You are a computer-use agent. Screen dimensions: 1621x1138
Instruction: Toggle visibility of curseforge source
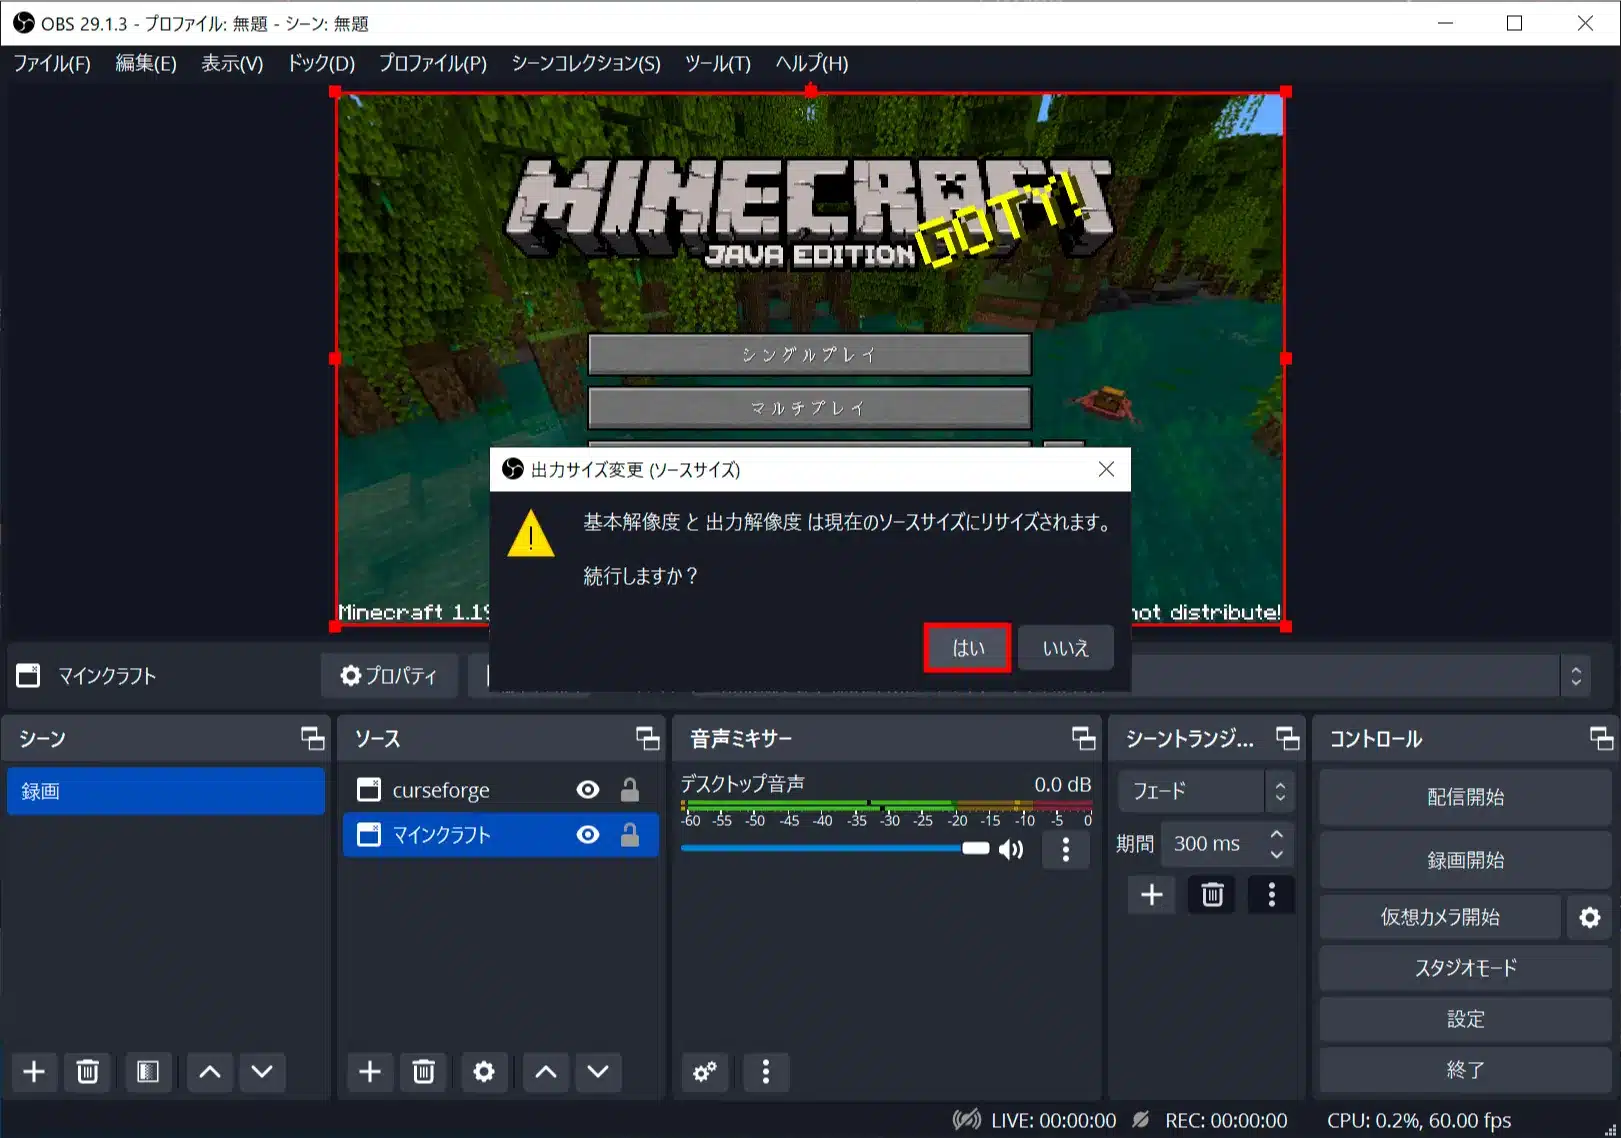tap(588, 790)
